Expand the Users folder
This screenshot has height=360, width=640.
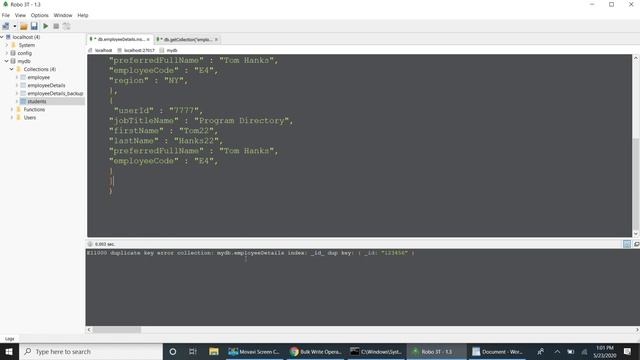(x=12, y=118)
